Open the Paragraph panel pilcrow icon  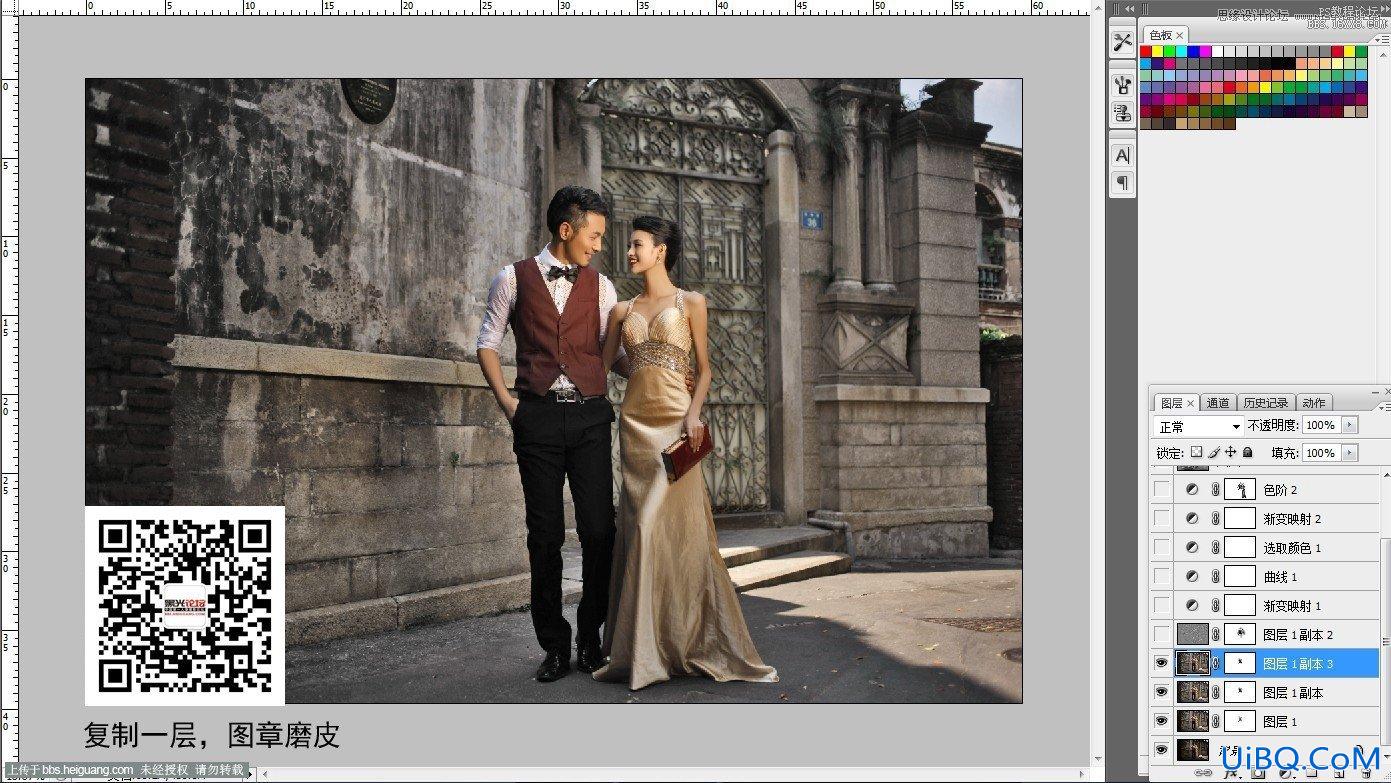[x=1123, y=183]
